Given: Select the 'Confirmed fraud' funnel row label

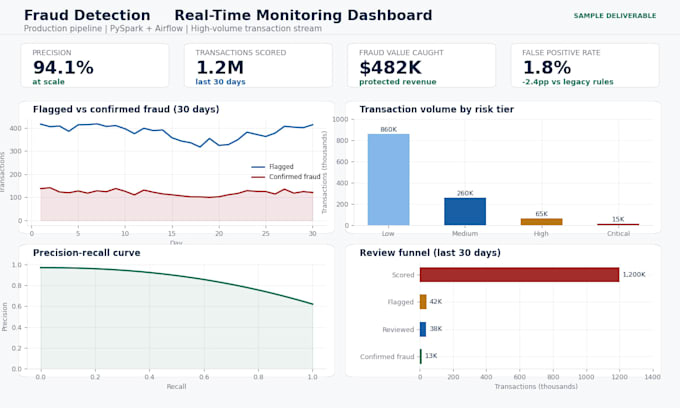Looking at the screenshot, I should [387, 357].
